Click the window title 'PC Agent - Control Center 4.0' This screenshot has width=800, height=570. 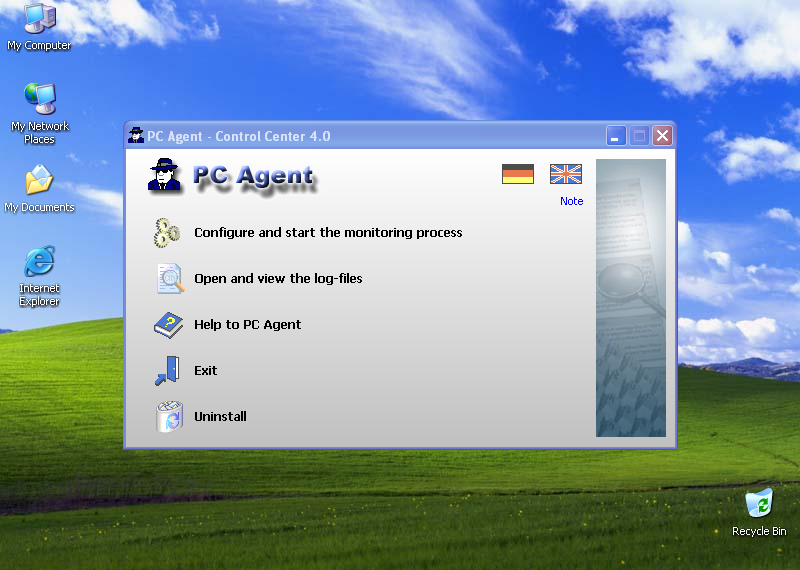click(x=239, y=136)
